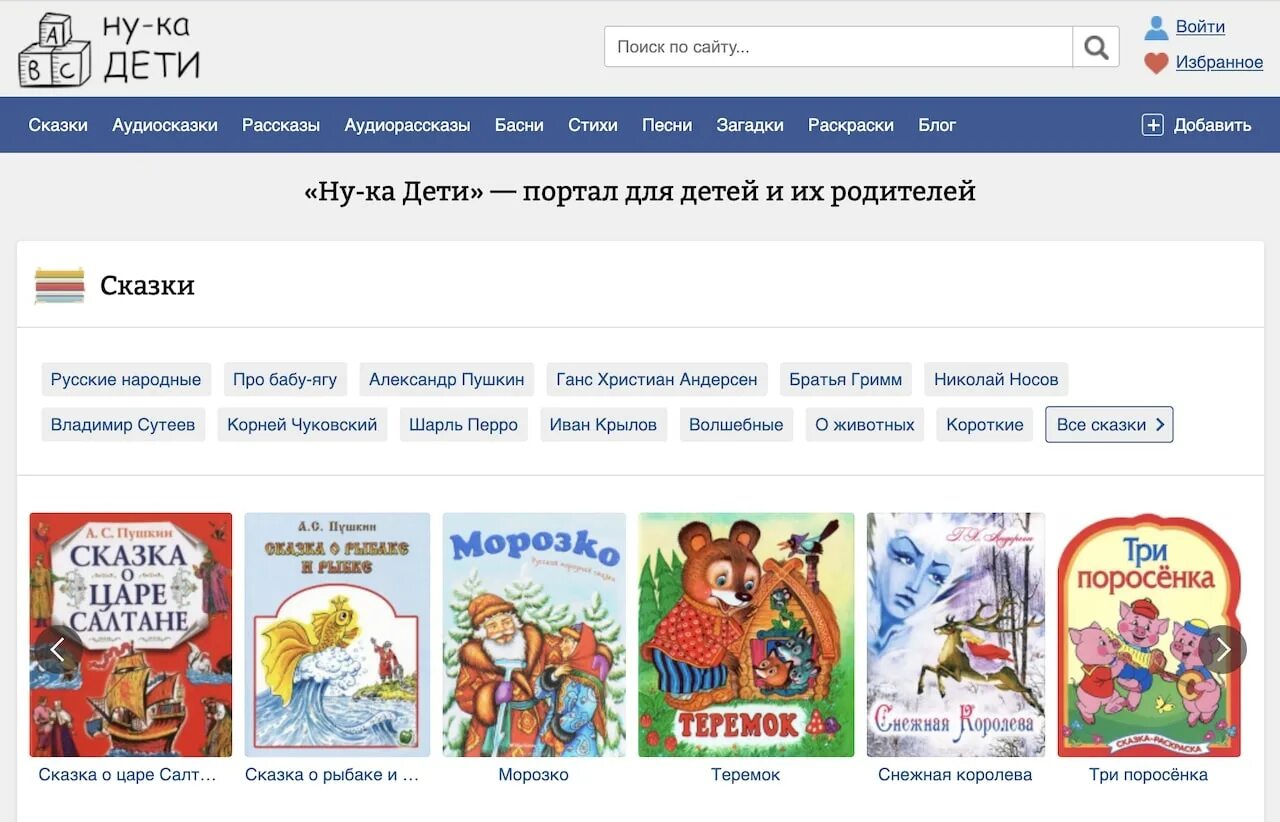Open the Избранное favorites link
1280x822 pixels.
(x=1219, y=62)
